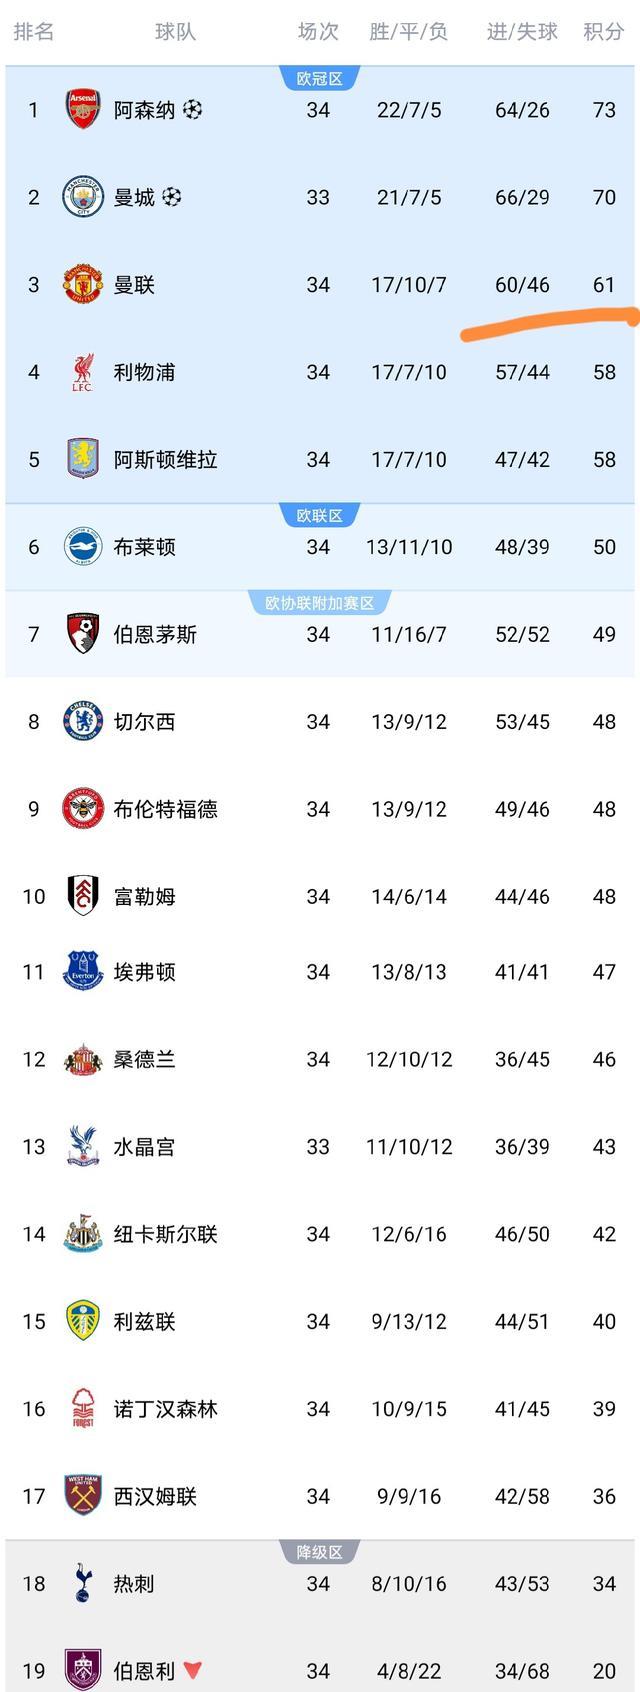Tap the Liverpool LFC crest icon
The height and width of the screenshot is (1692, 640).
click(83, 372)
